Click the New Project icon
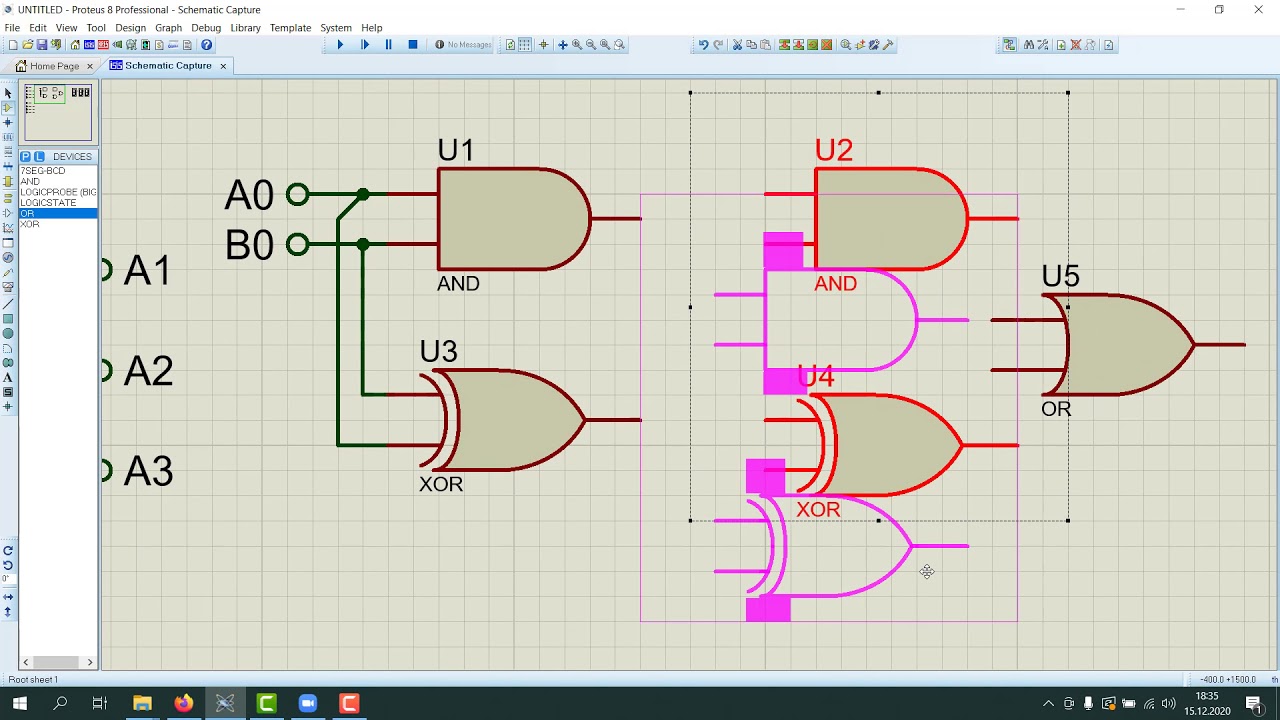The height and width of the screenshot is (720, 1280). click(13, 45)
